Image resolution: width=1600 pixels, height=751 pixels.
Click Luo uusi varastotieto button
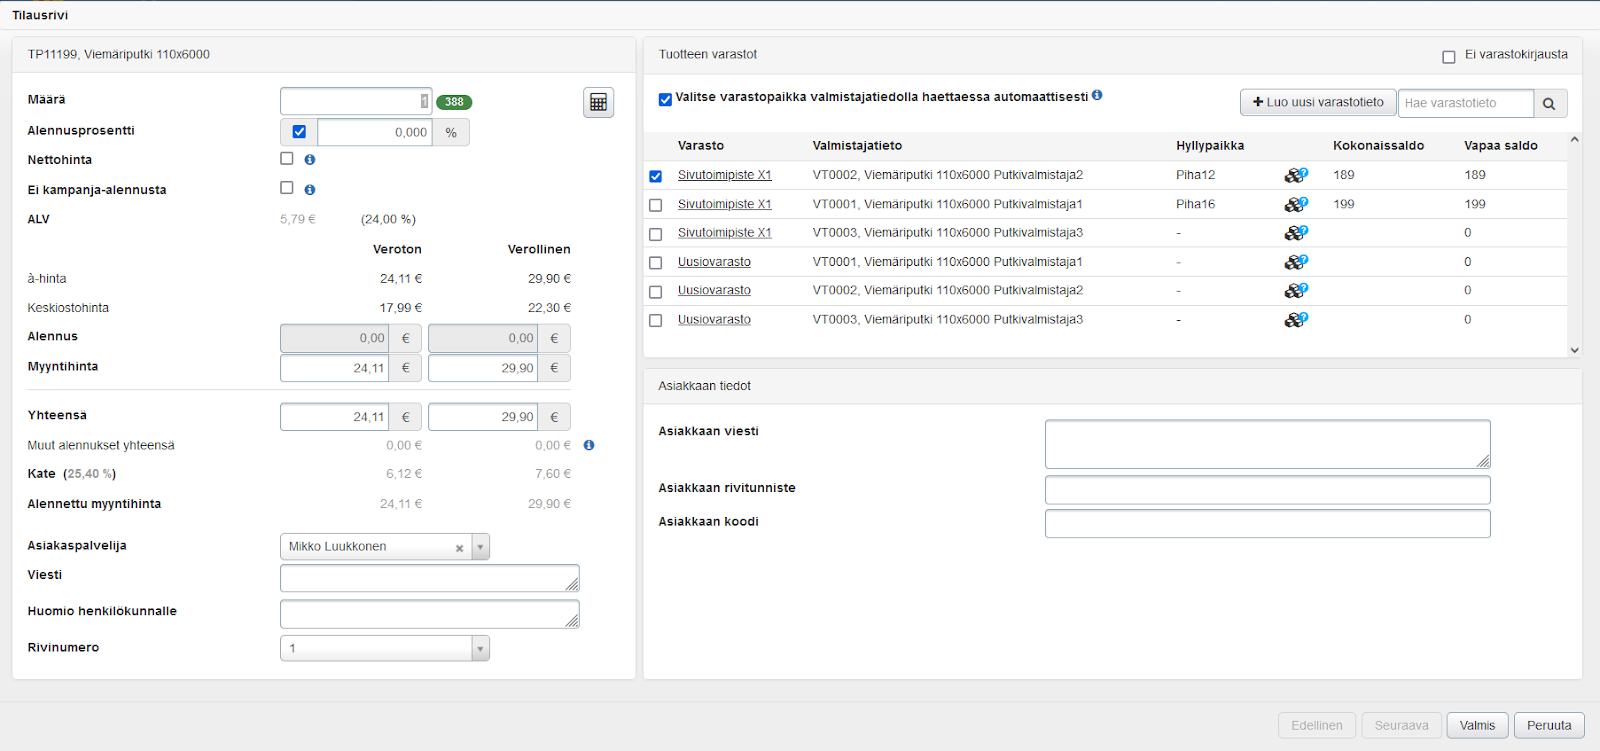point(1317,103)
